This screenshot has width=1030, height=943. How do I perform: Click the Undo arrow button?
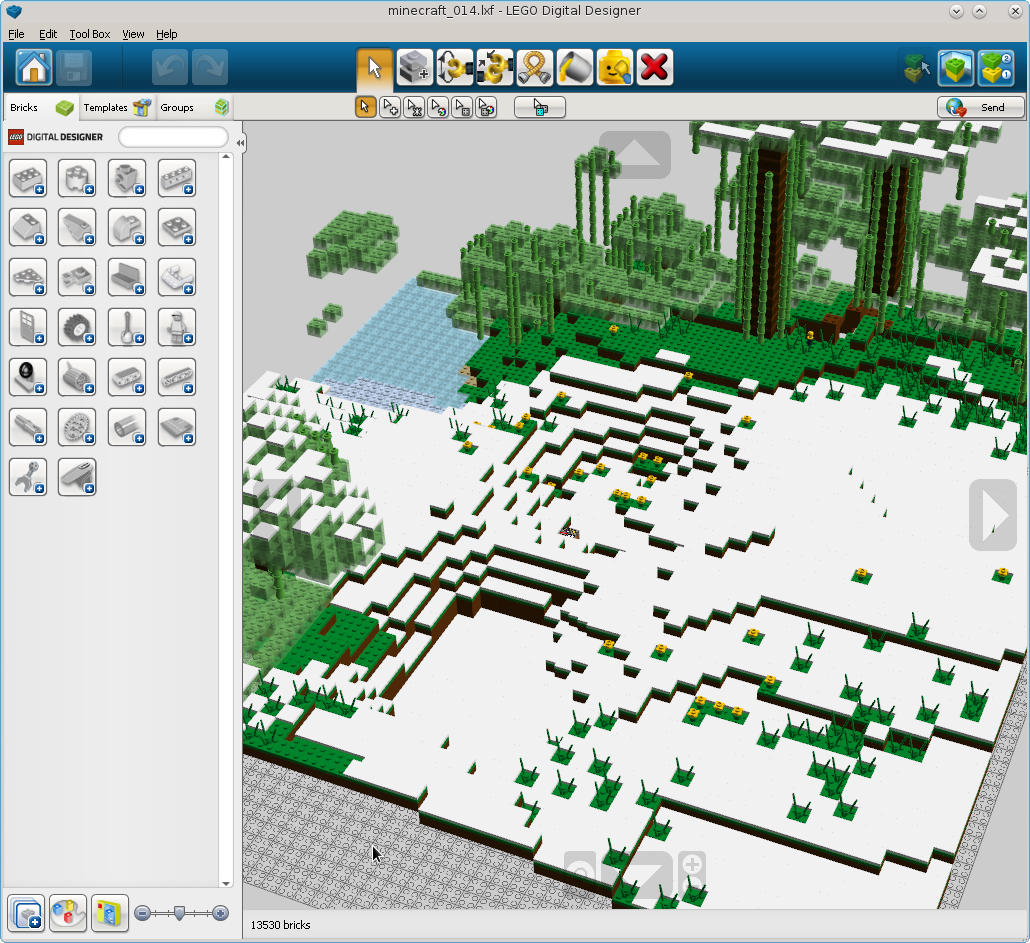169,68
